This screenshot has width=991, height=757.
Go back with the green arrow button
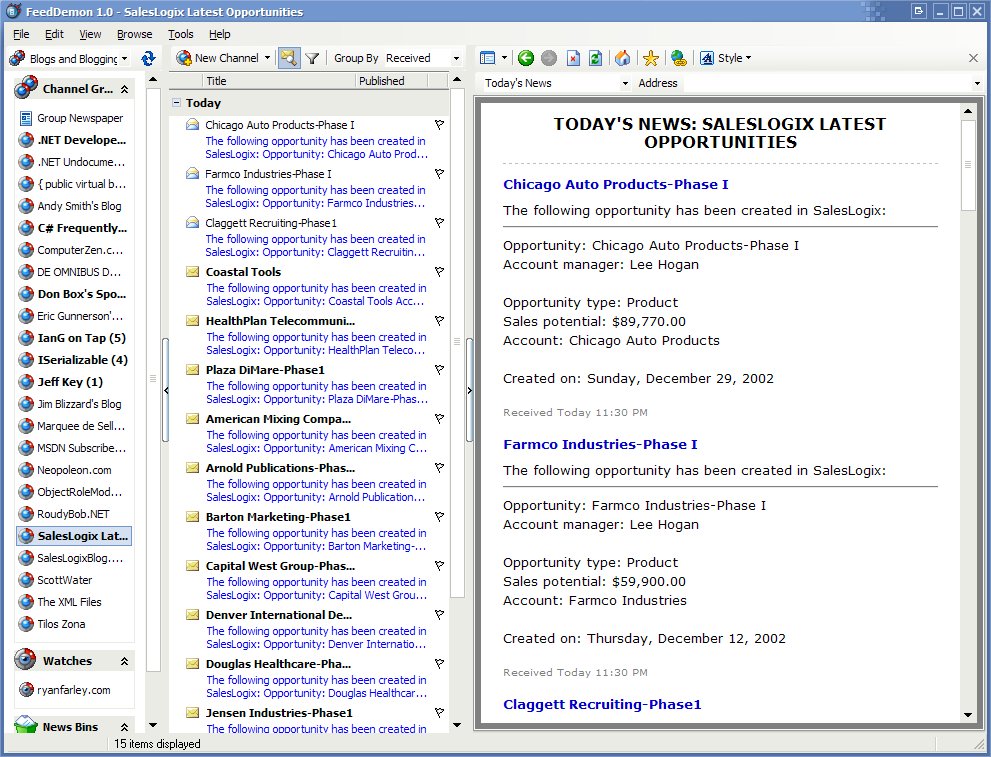525,58
